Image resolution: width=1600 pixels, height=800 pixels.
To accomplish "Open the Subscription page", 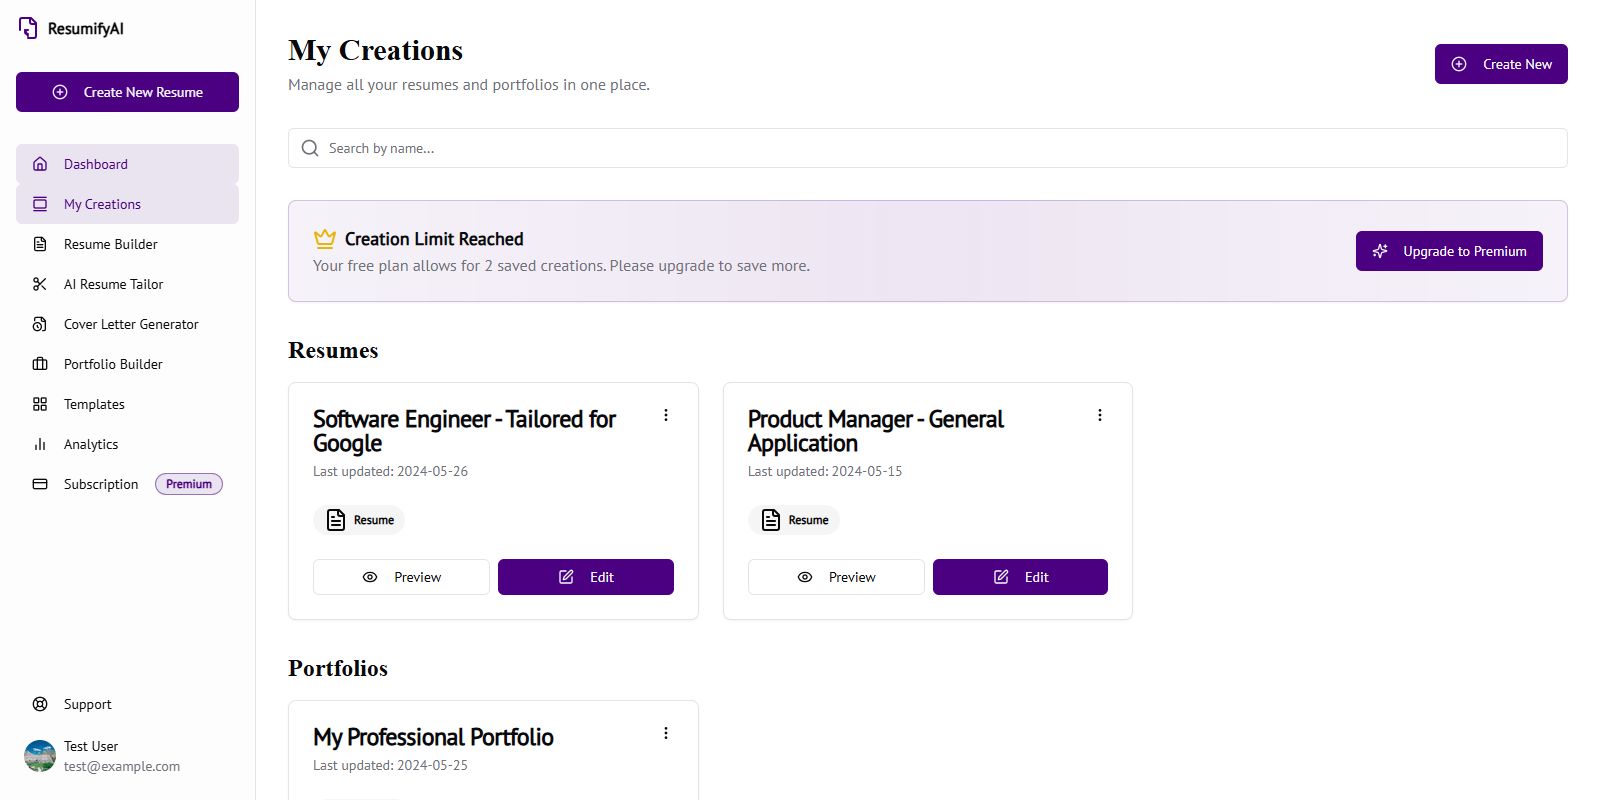I will (x=101, y=484).
